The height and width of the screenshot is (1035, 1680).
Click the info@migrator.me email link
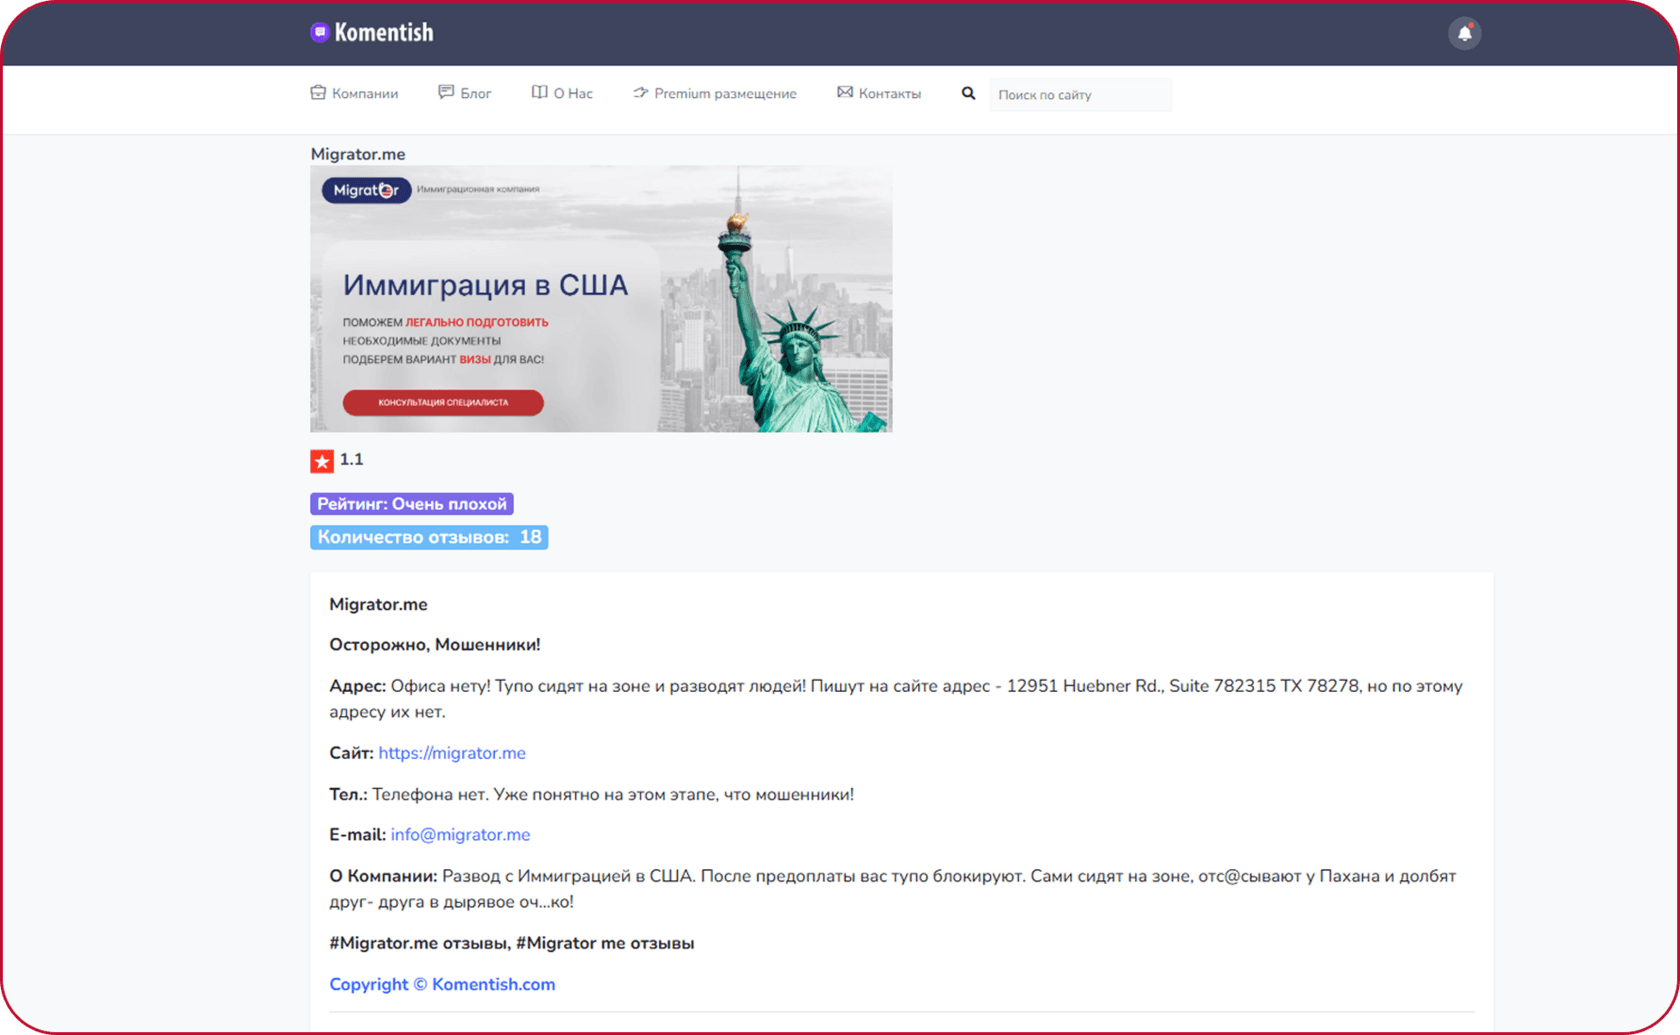pos(460,834)
